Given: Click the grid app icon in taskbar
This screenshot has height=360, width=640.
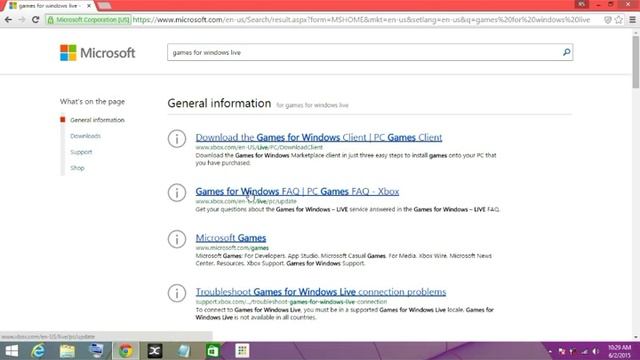Looking at the screenshot, I should (242, 351).
